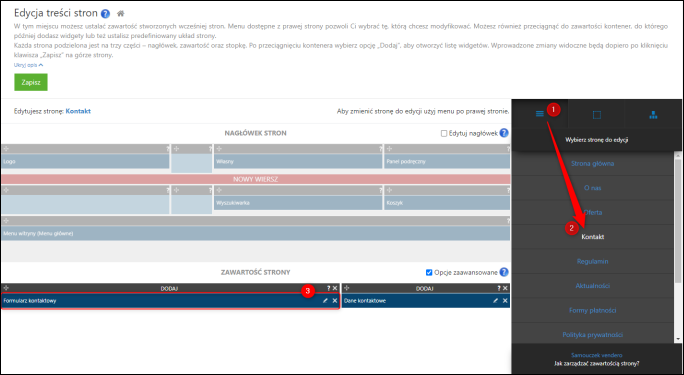Click help icon next to Opcje zaawansowane
The height and width of the screenshot is (375, 684).
[x=504, y=272]
